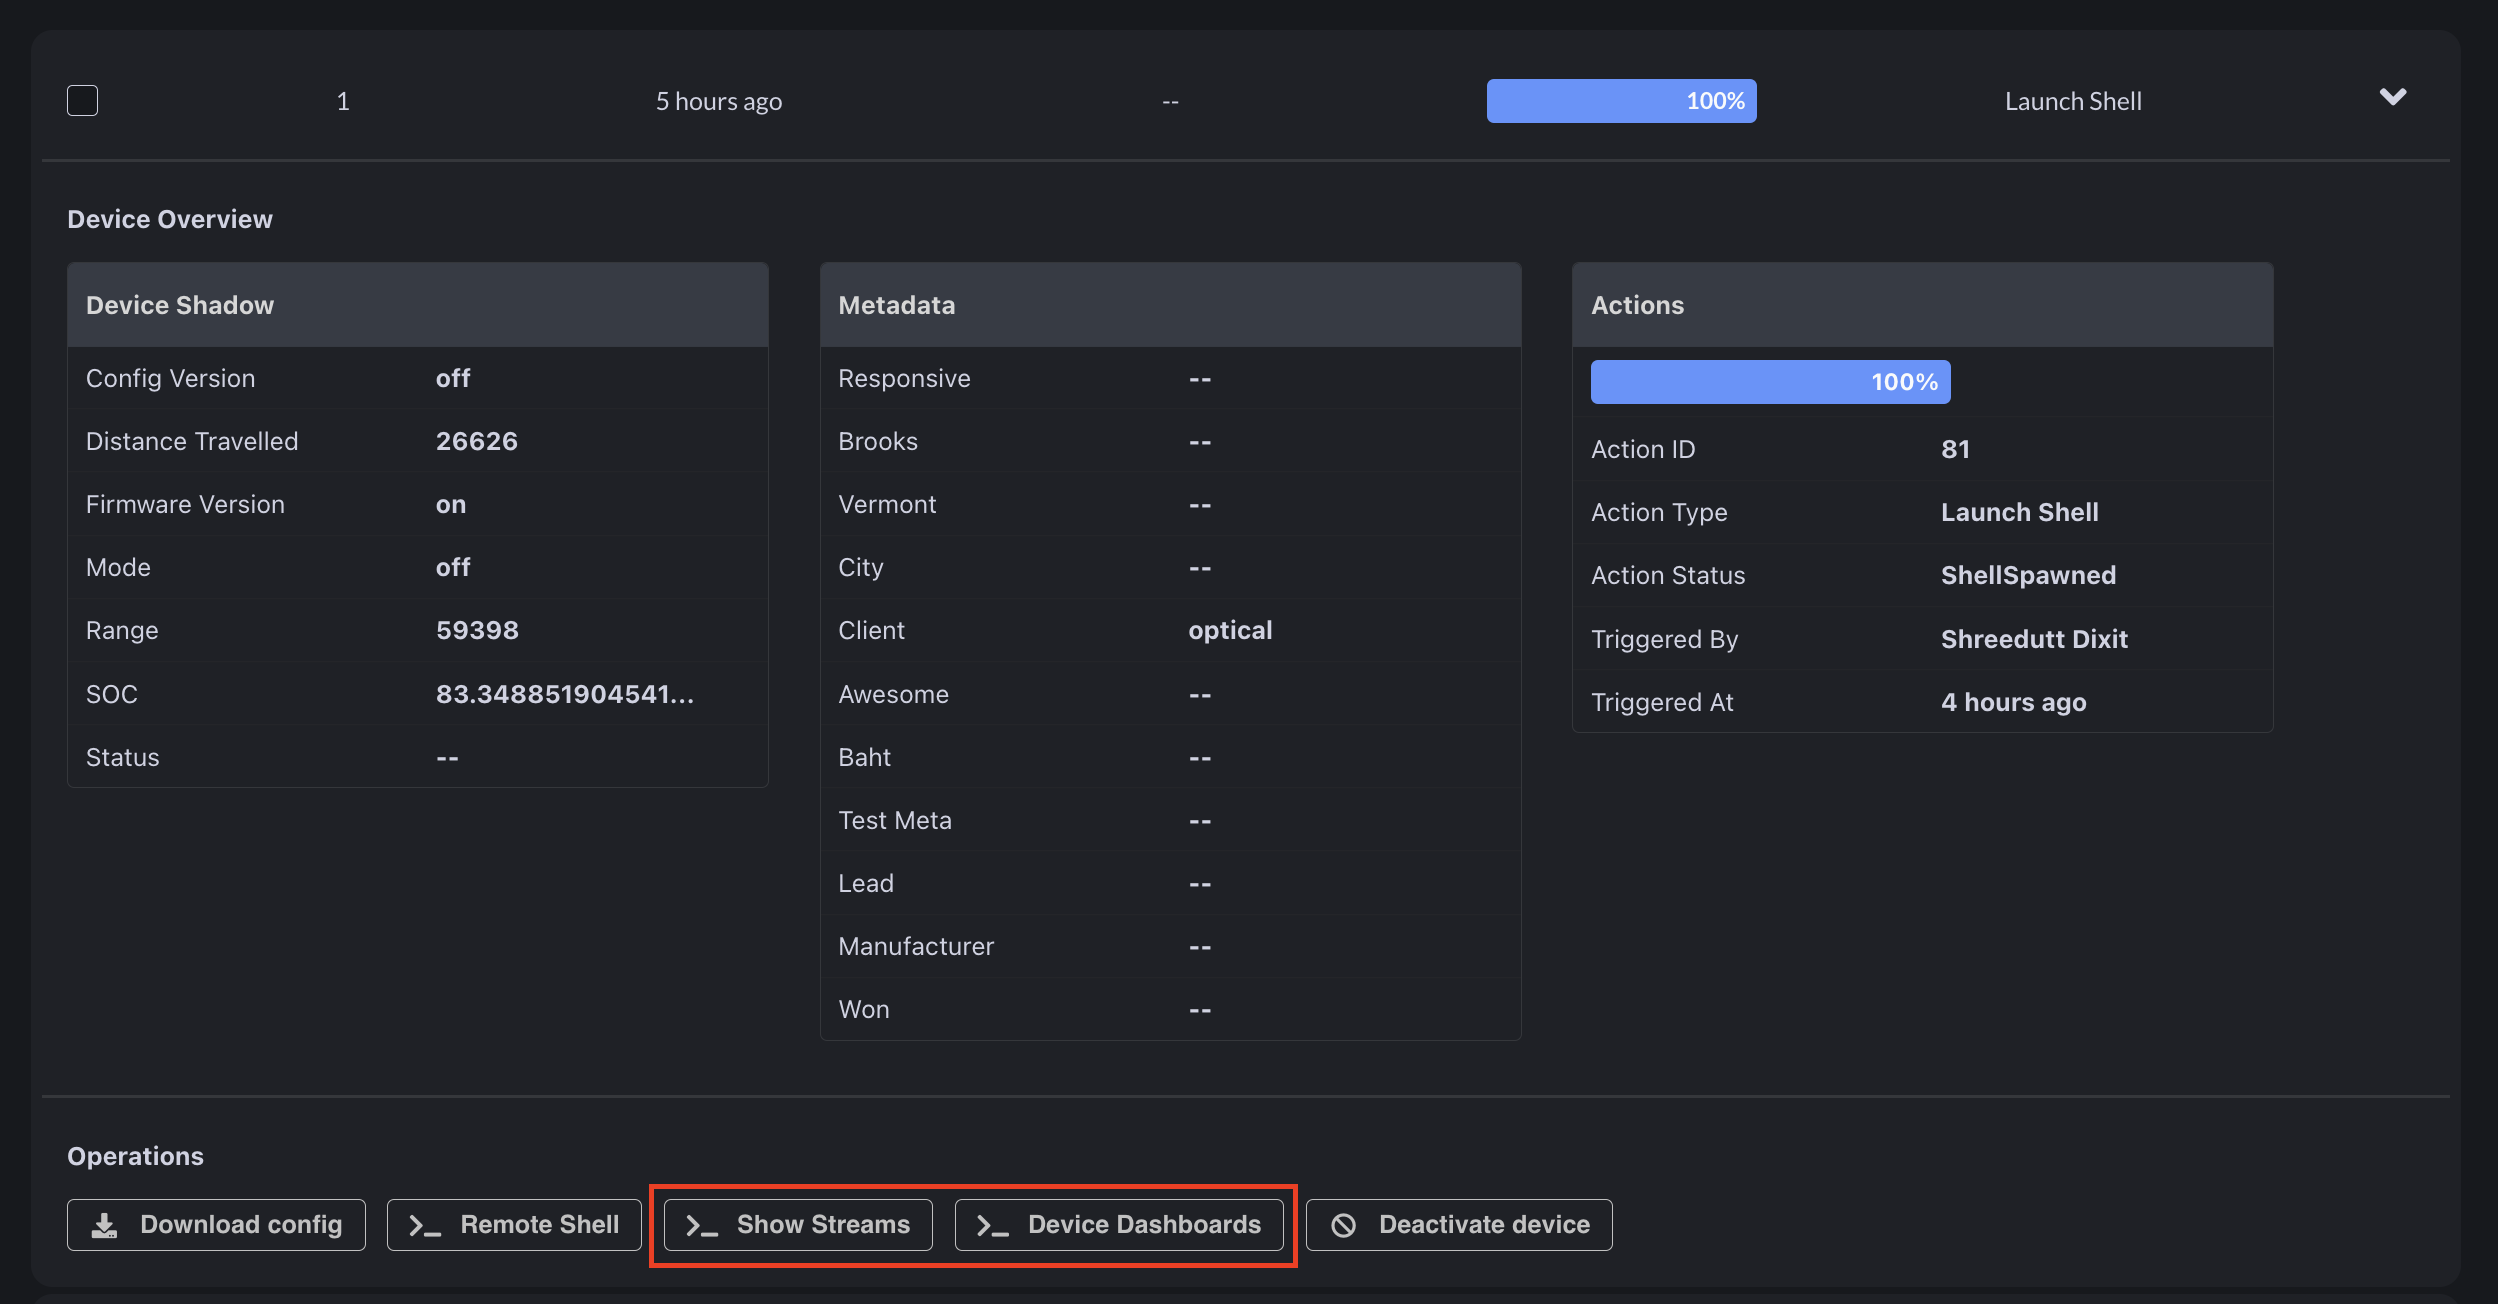Click the Launch Shell action in row
The height and width of the screenshot is (1304, 2498).
(x=2073, y=101)
